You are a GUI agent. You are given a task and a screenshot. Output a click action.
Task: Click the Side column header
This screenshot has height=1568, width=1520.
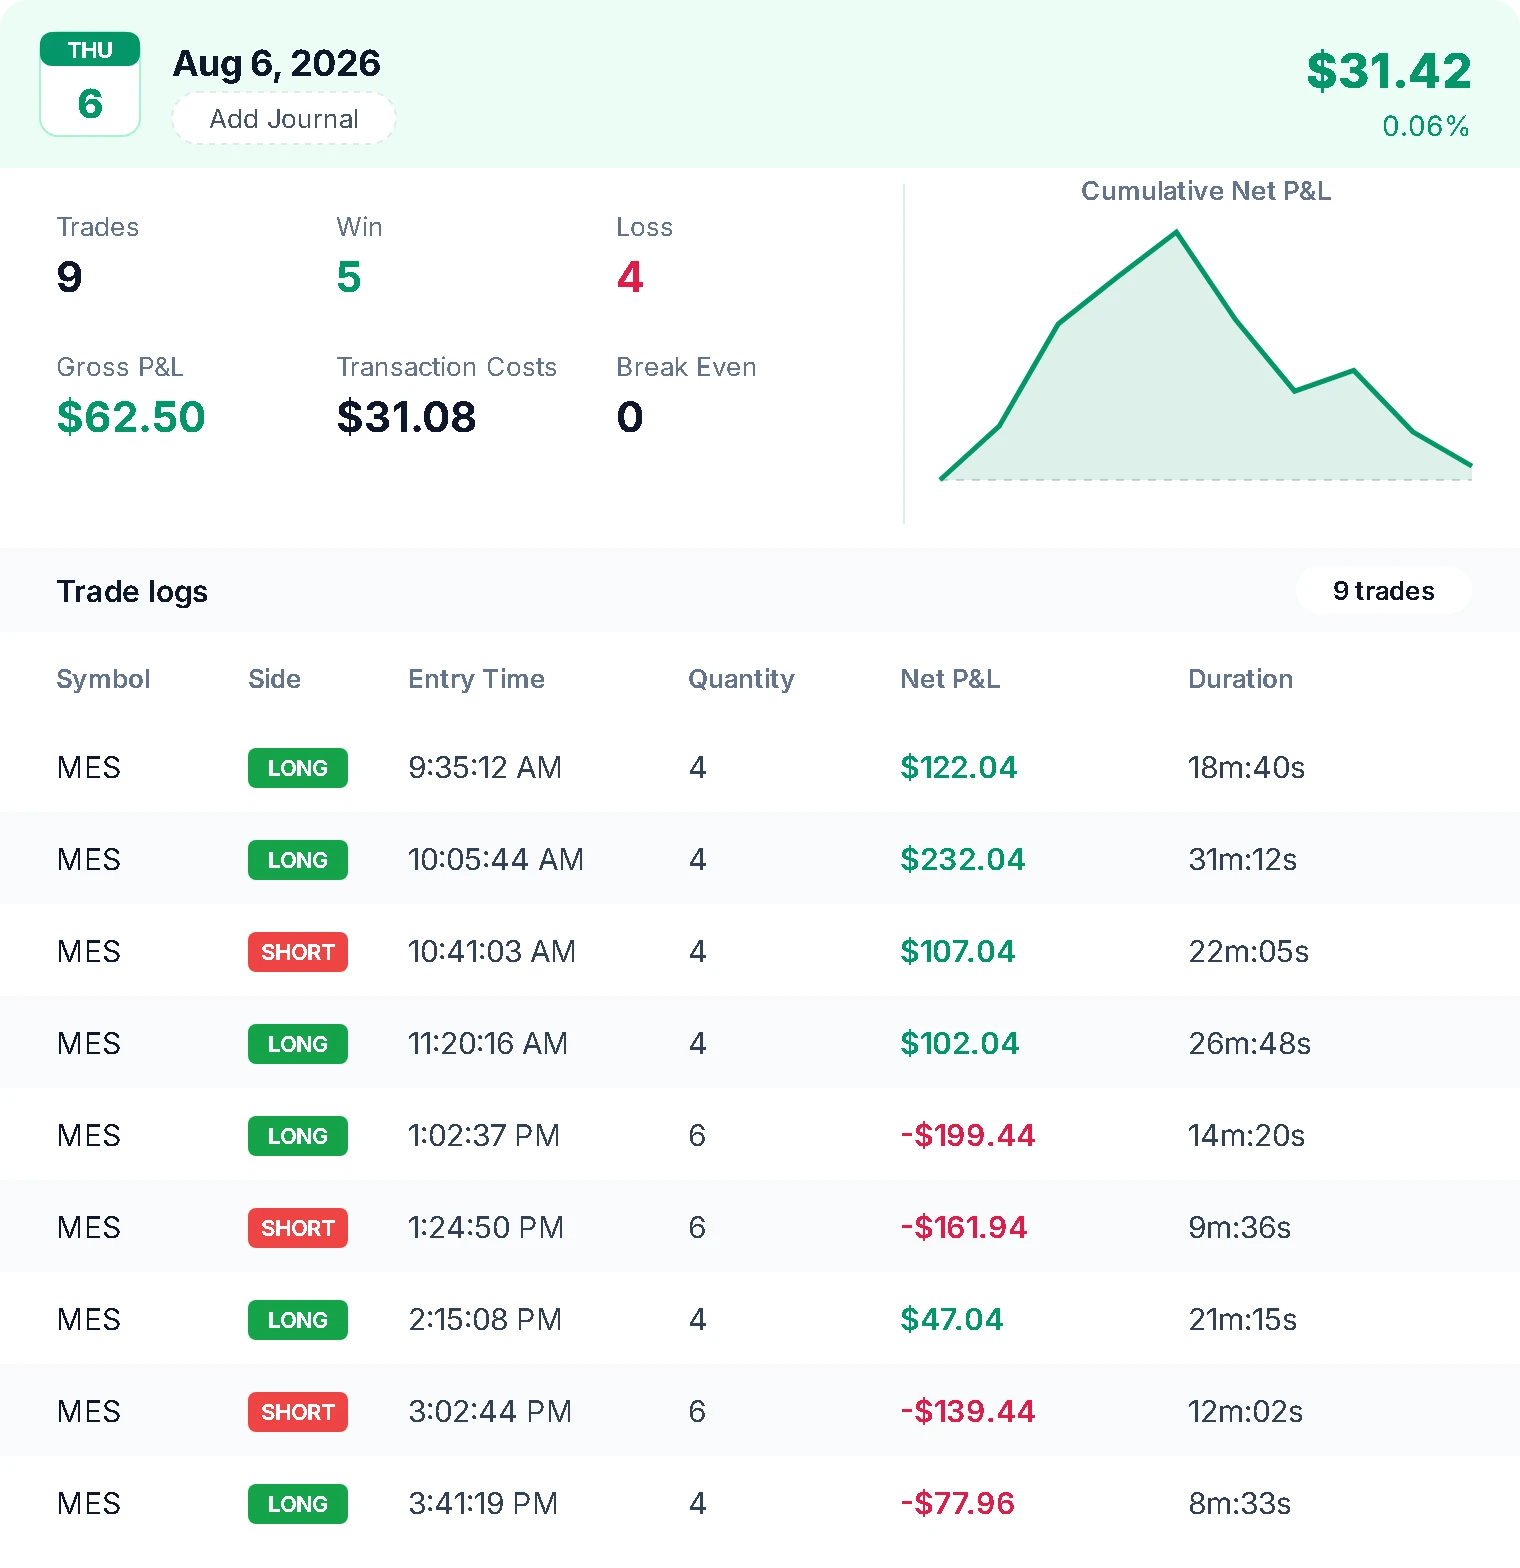(x=274, y=679)
